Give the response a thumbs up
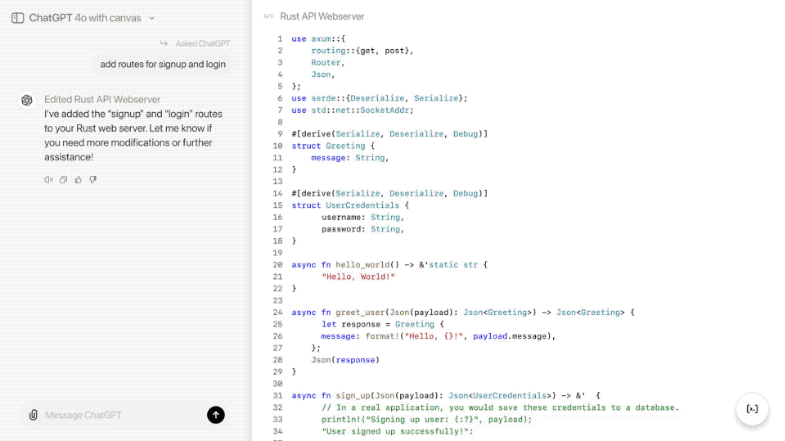The width and height of the screenshot is (785, 441). (78, 180)
